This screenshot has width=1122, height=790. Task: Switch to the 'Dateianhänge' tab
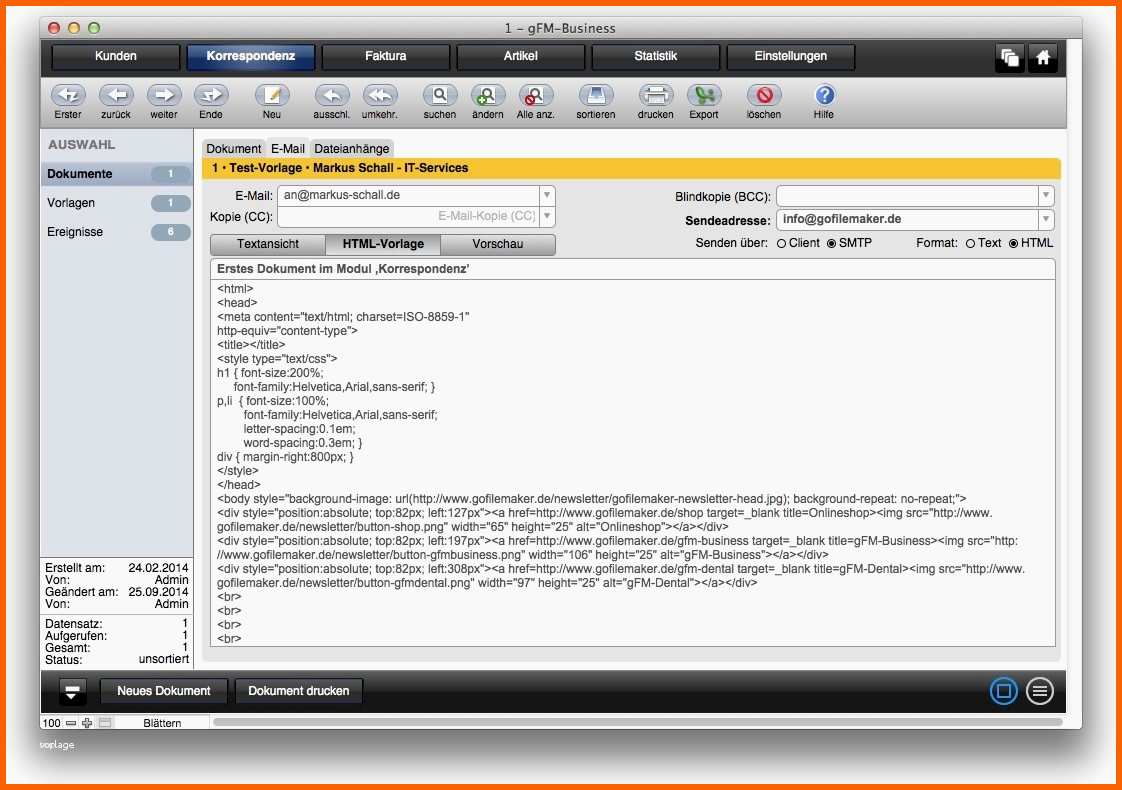point(351,149)
